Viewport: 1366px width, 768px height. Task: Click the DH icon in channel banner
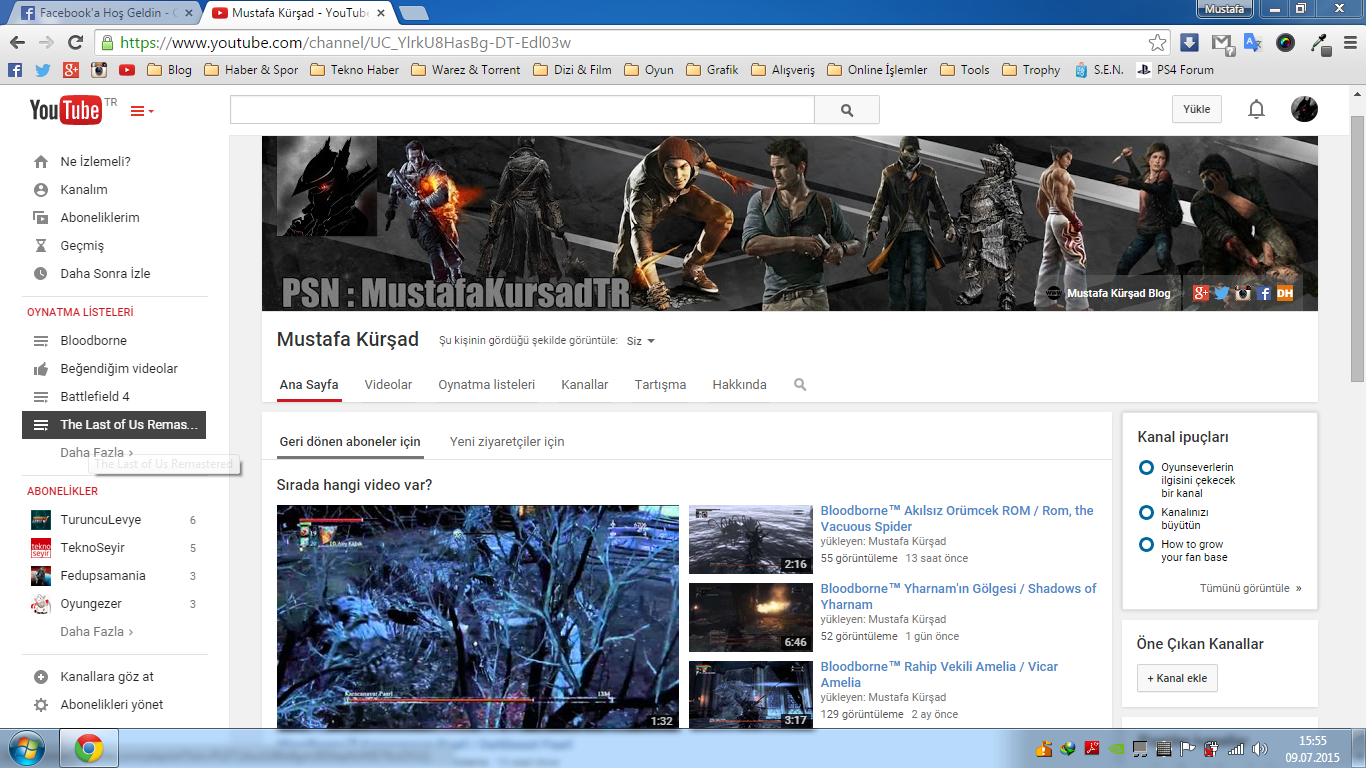coord(1285,293)
